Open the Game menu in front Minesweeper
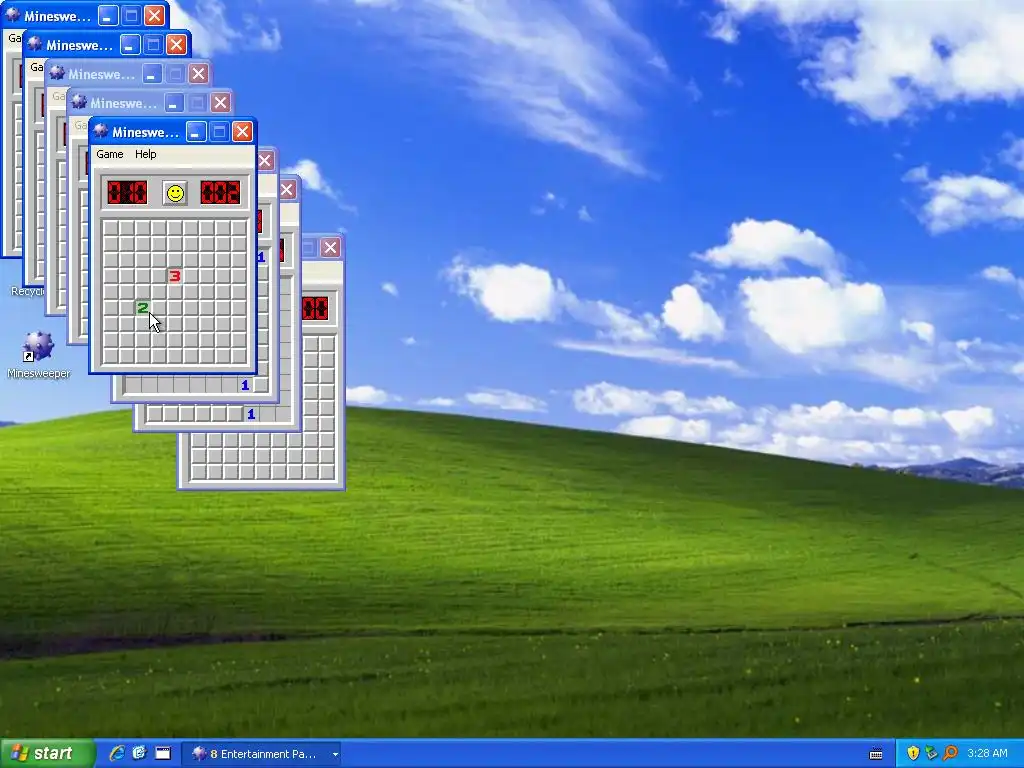1024x768 pixels. tap(110, 154)
